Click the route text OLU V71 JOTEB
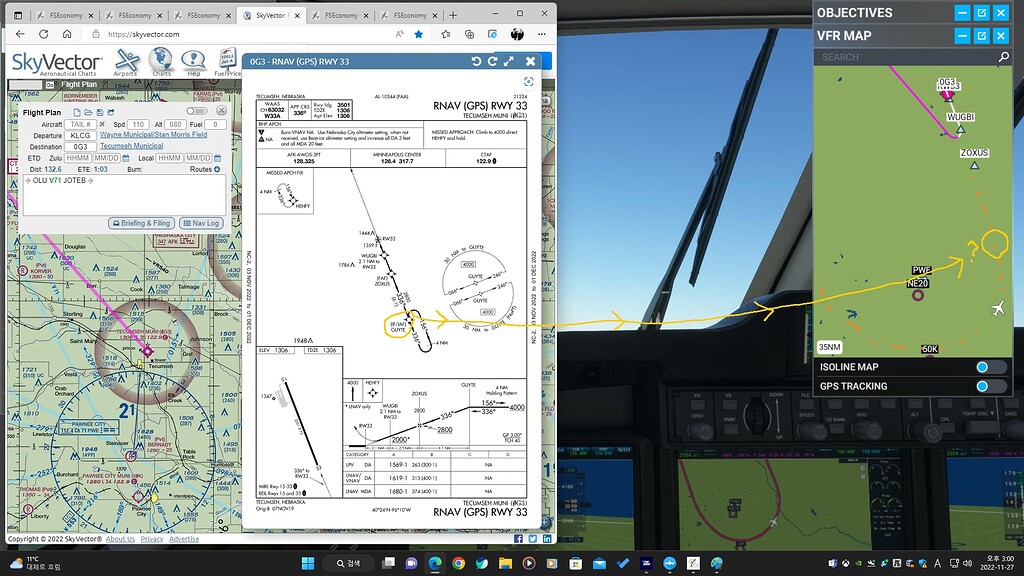The width and height of the screenshot is (1024, 576). click(59, 180)
